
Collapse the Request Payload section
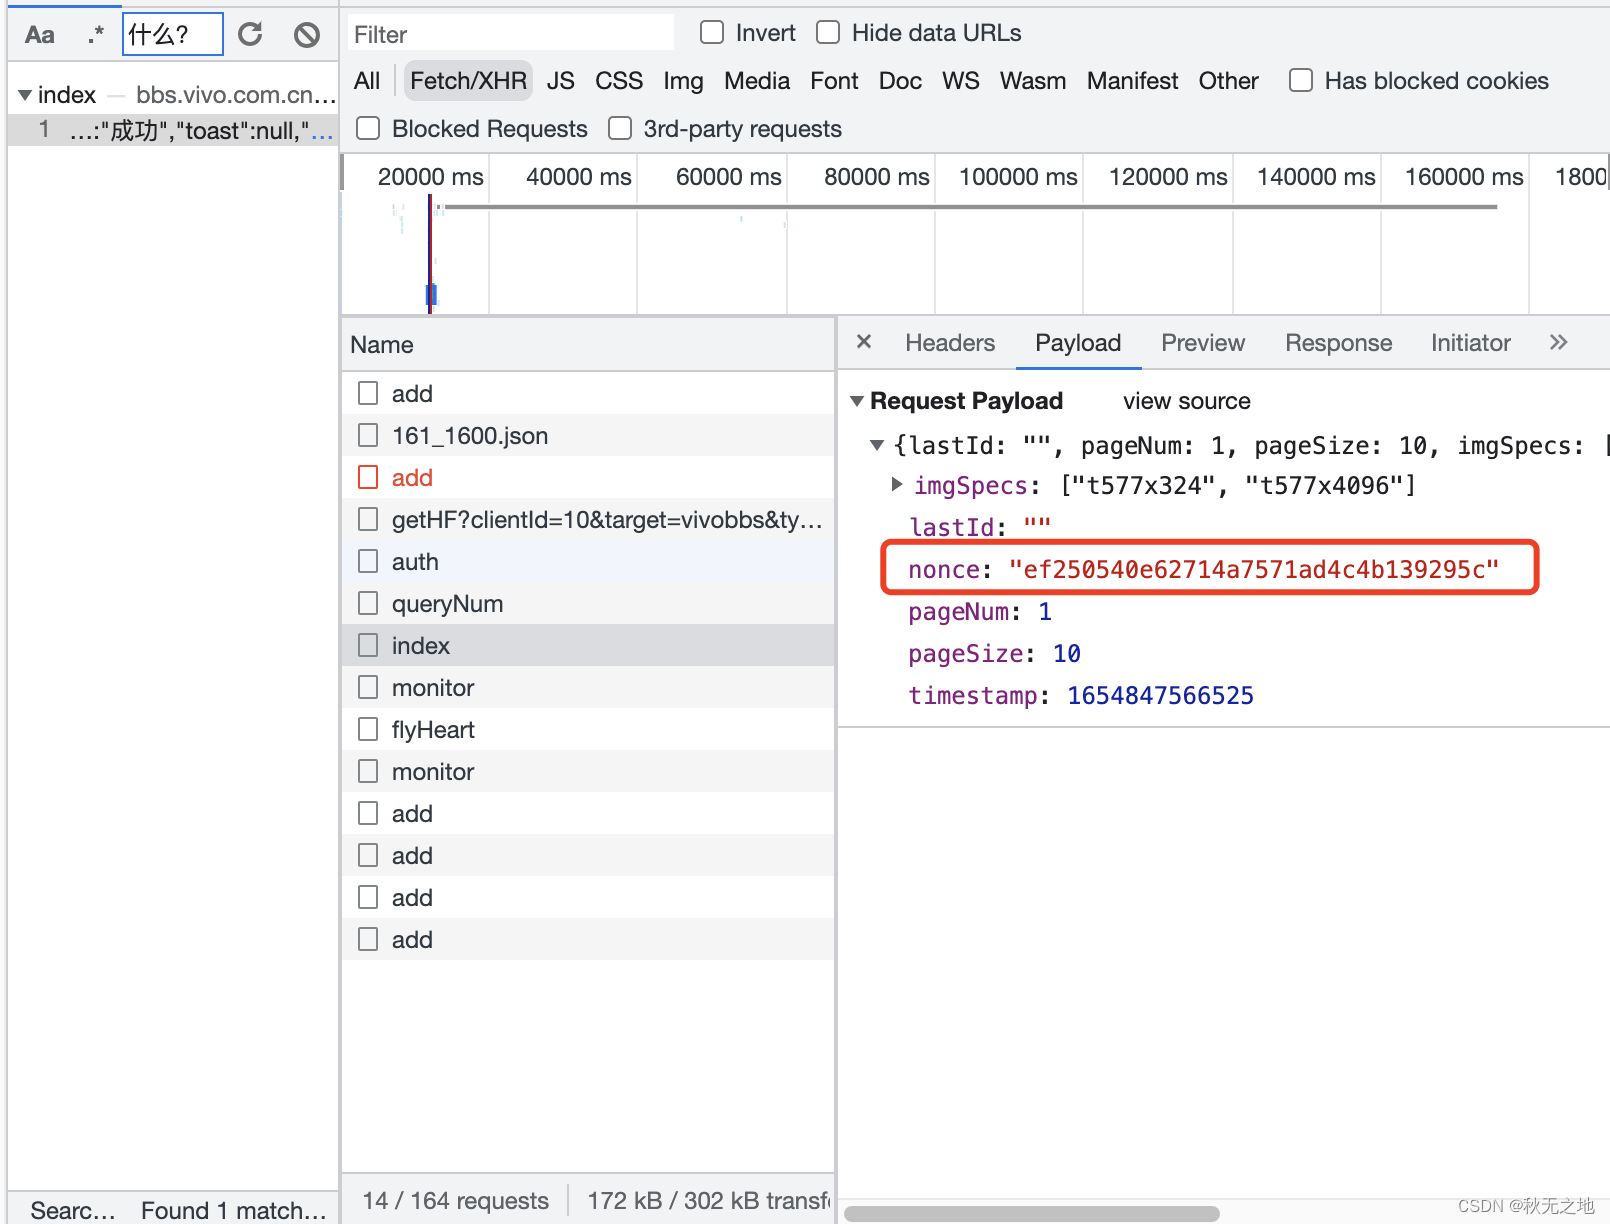(857, 401)
